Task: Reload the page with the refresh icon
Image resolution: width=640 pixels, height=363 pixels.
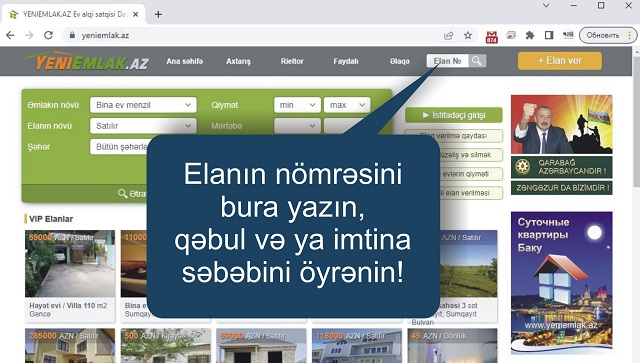Action: coord(48,36)
